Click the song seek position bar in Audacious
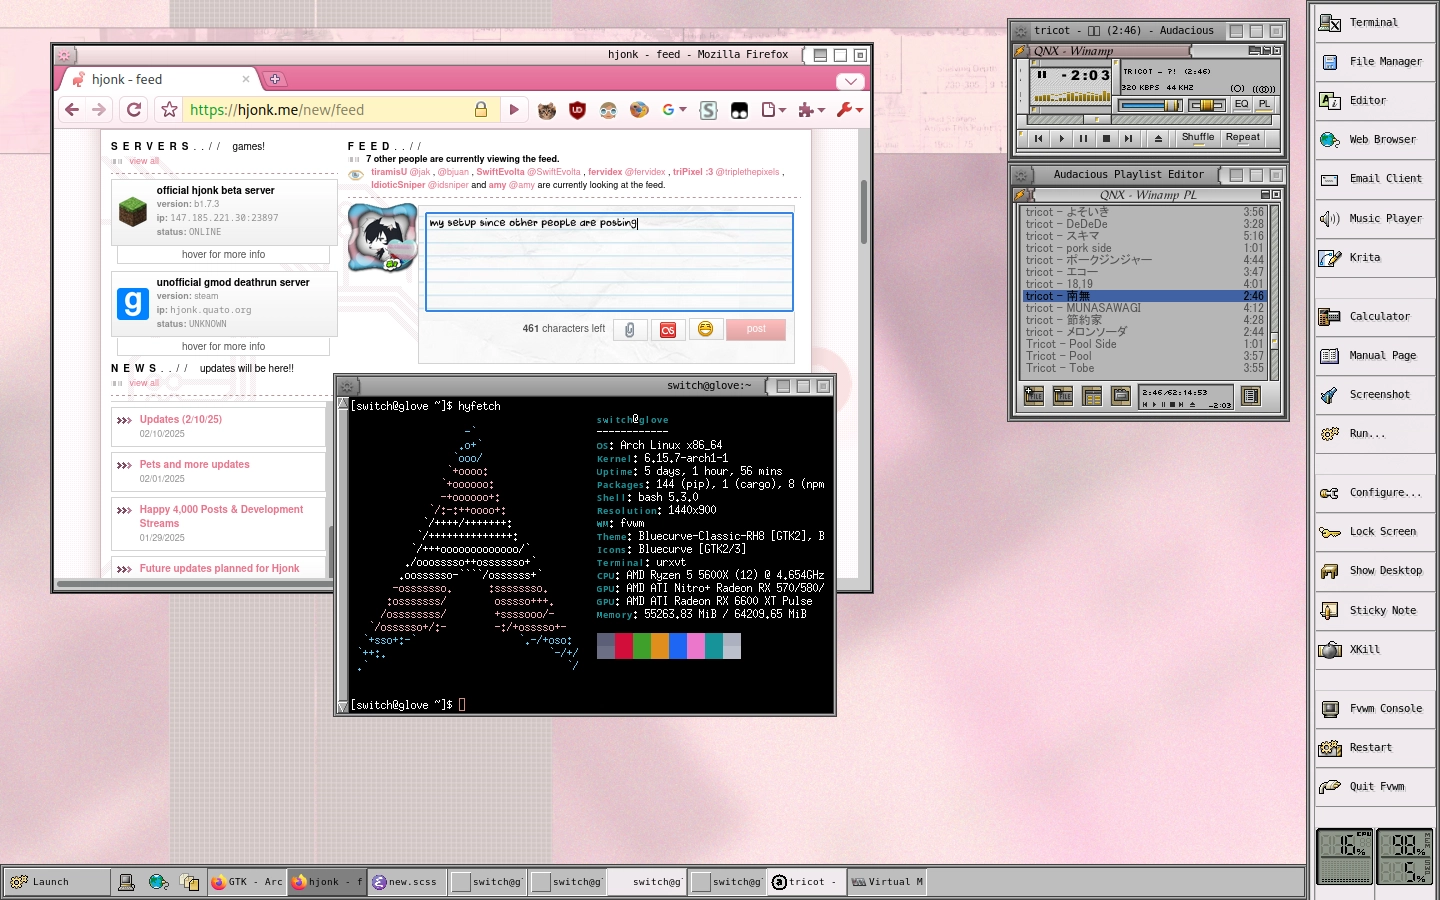Image resolution: width=1440 pixels, height=900 pixels. coord(1147,120)
